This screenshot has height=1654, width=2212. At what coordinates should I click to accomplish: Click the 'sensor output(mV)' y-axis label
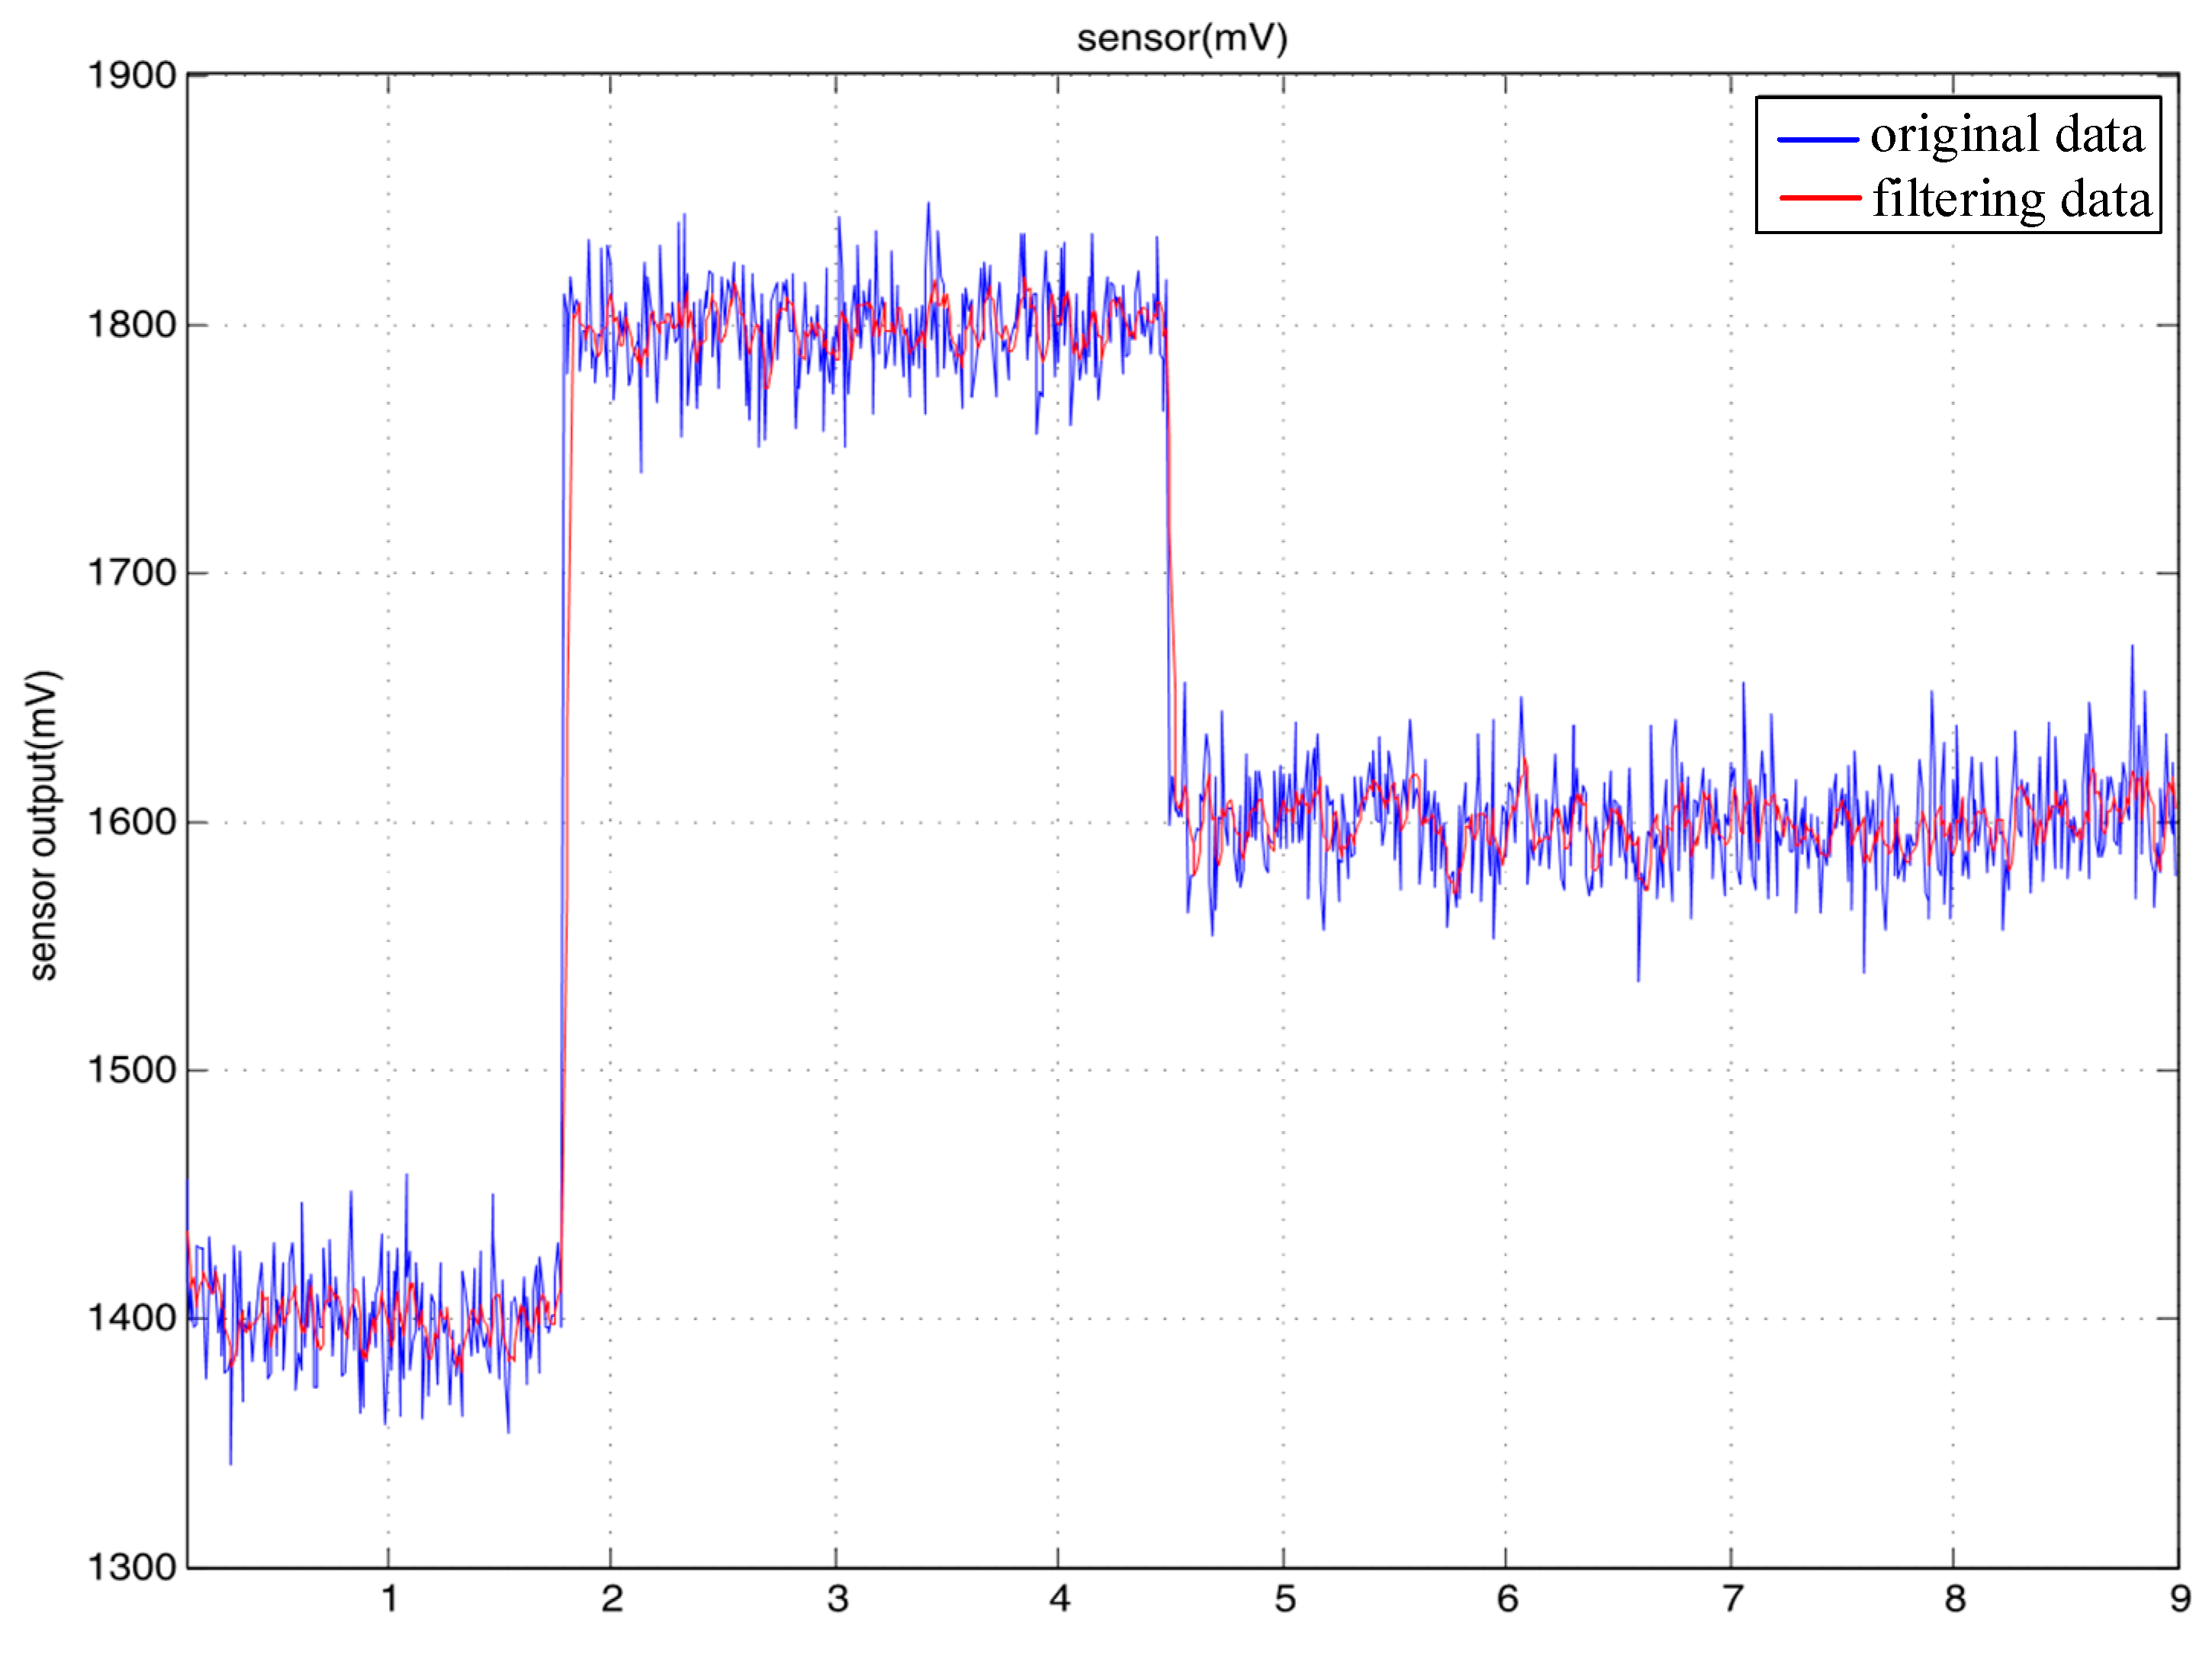tap(43, 825)
